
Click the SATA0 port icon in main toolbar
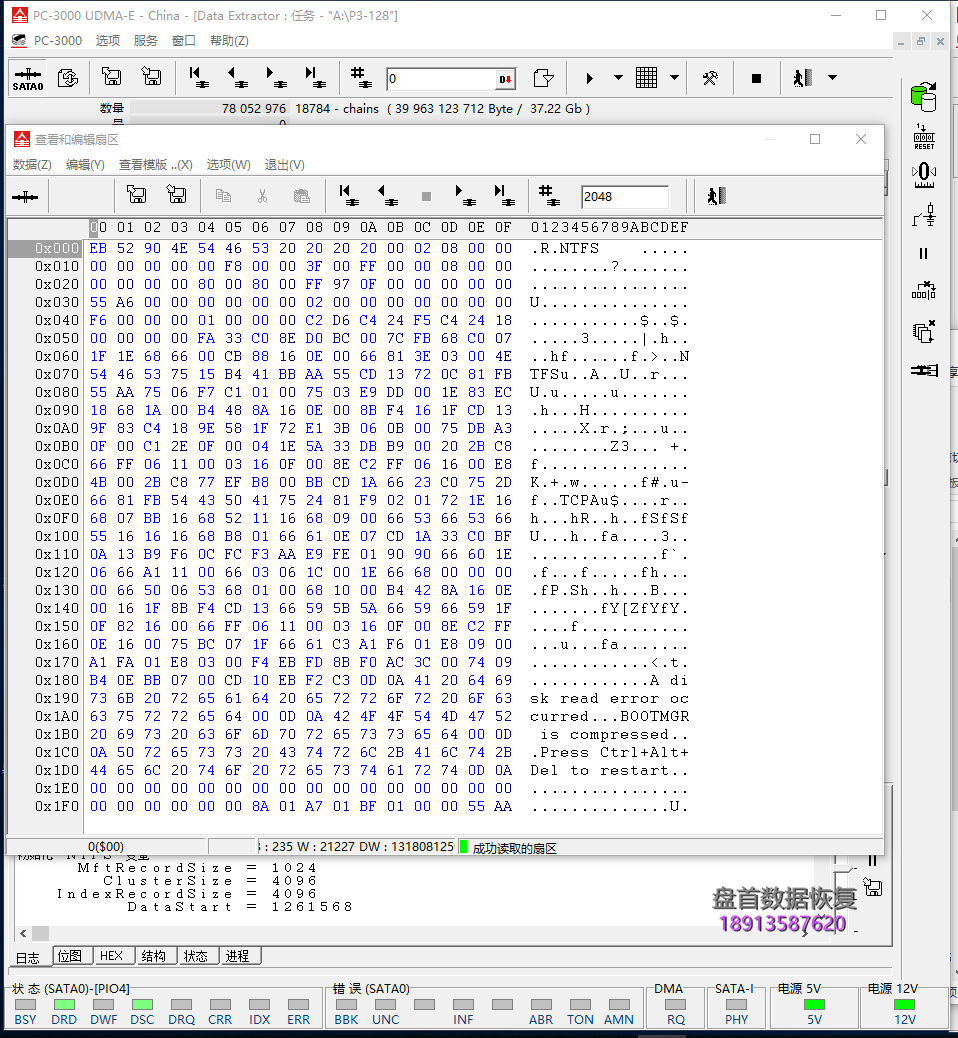pyautogui.click(x=27, y=79)
